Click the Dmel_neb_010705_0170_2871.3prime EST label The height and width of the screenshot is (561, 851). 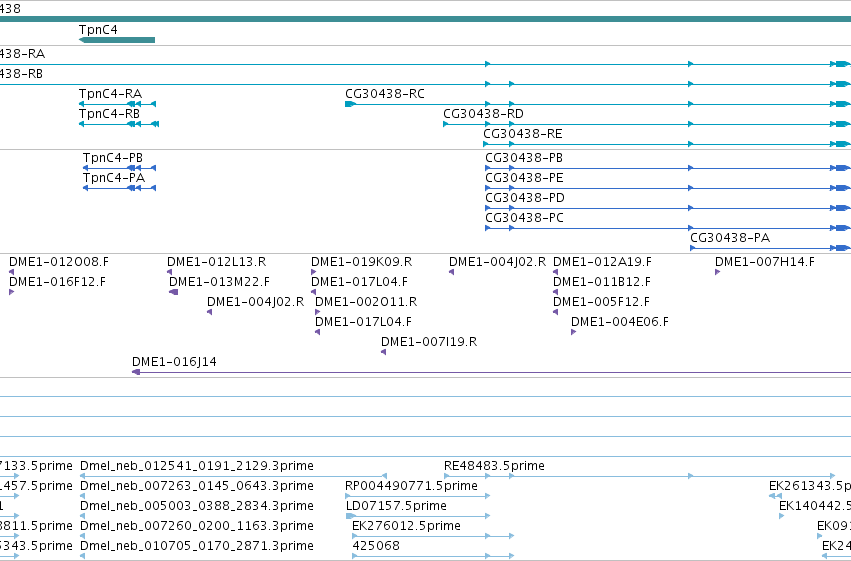(196, 546)
